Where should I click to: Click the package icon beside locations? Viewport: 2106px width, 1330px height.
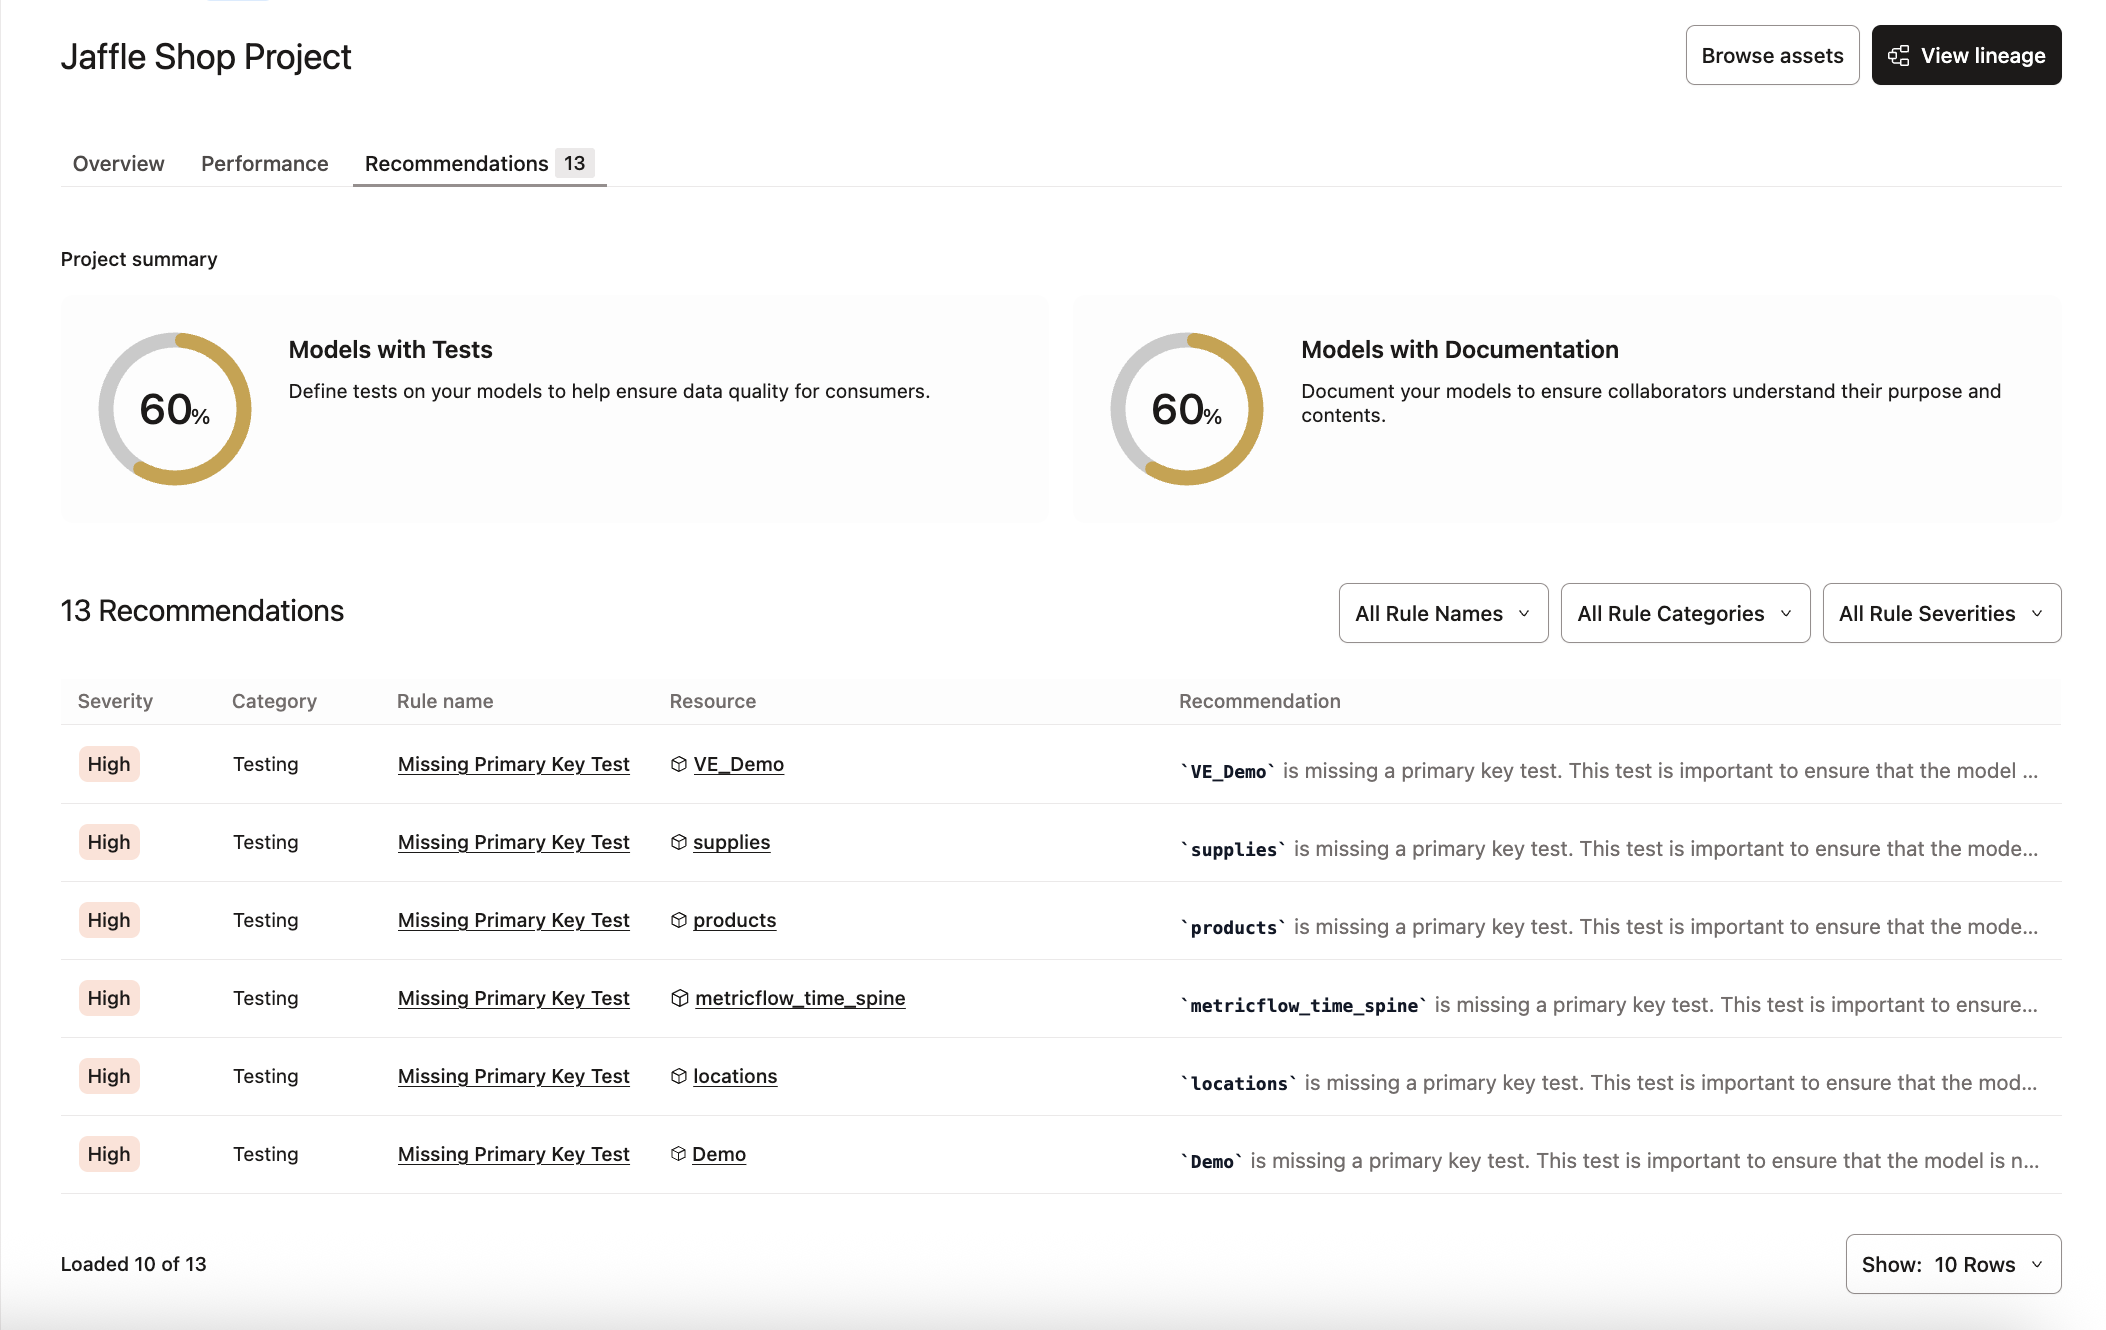pos(679,1075)
